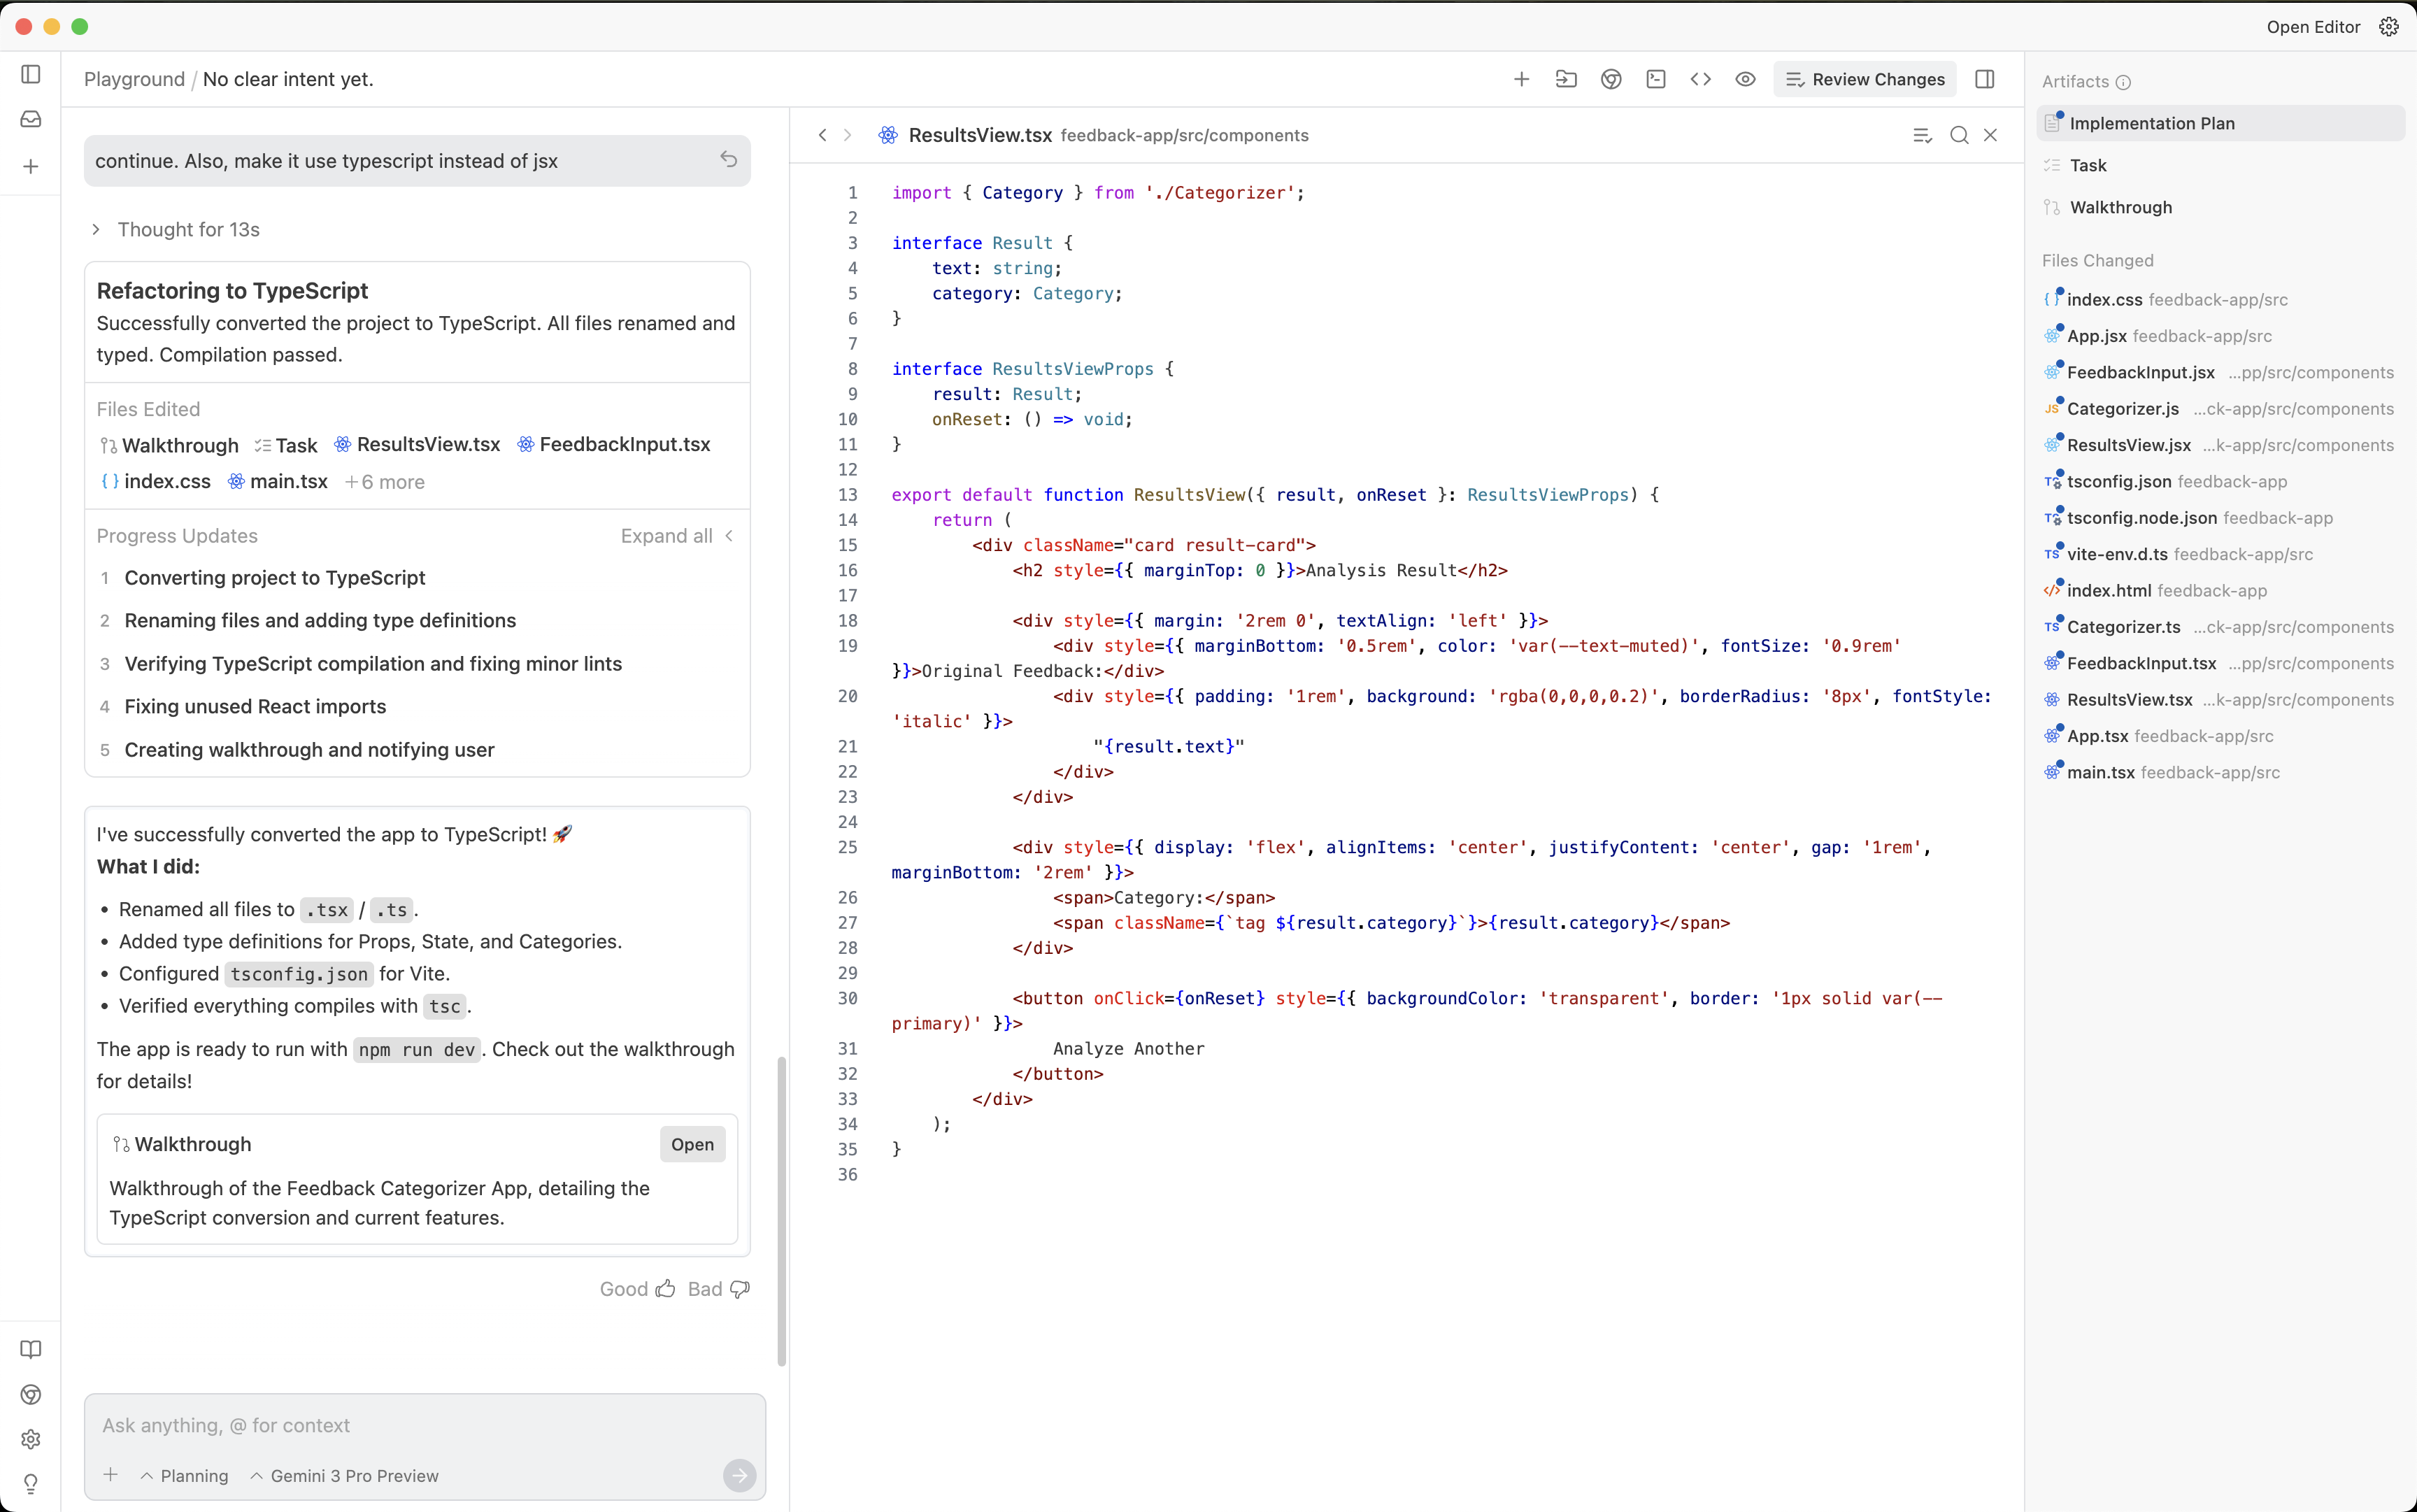This screenshot has height=1512, width=2417.
Task: Open the inbox icon in left sidebar
Action: 31,119
